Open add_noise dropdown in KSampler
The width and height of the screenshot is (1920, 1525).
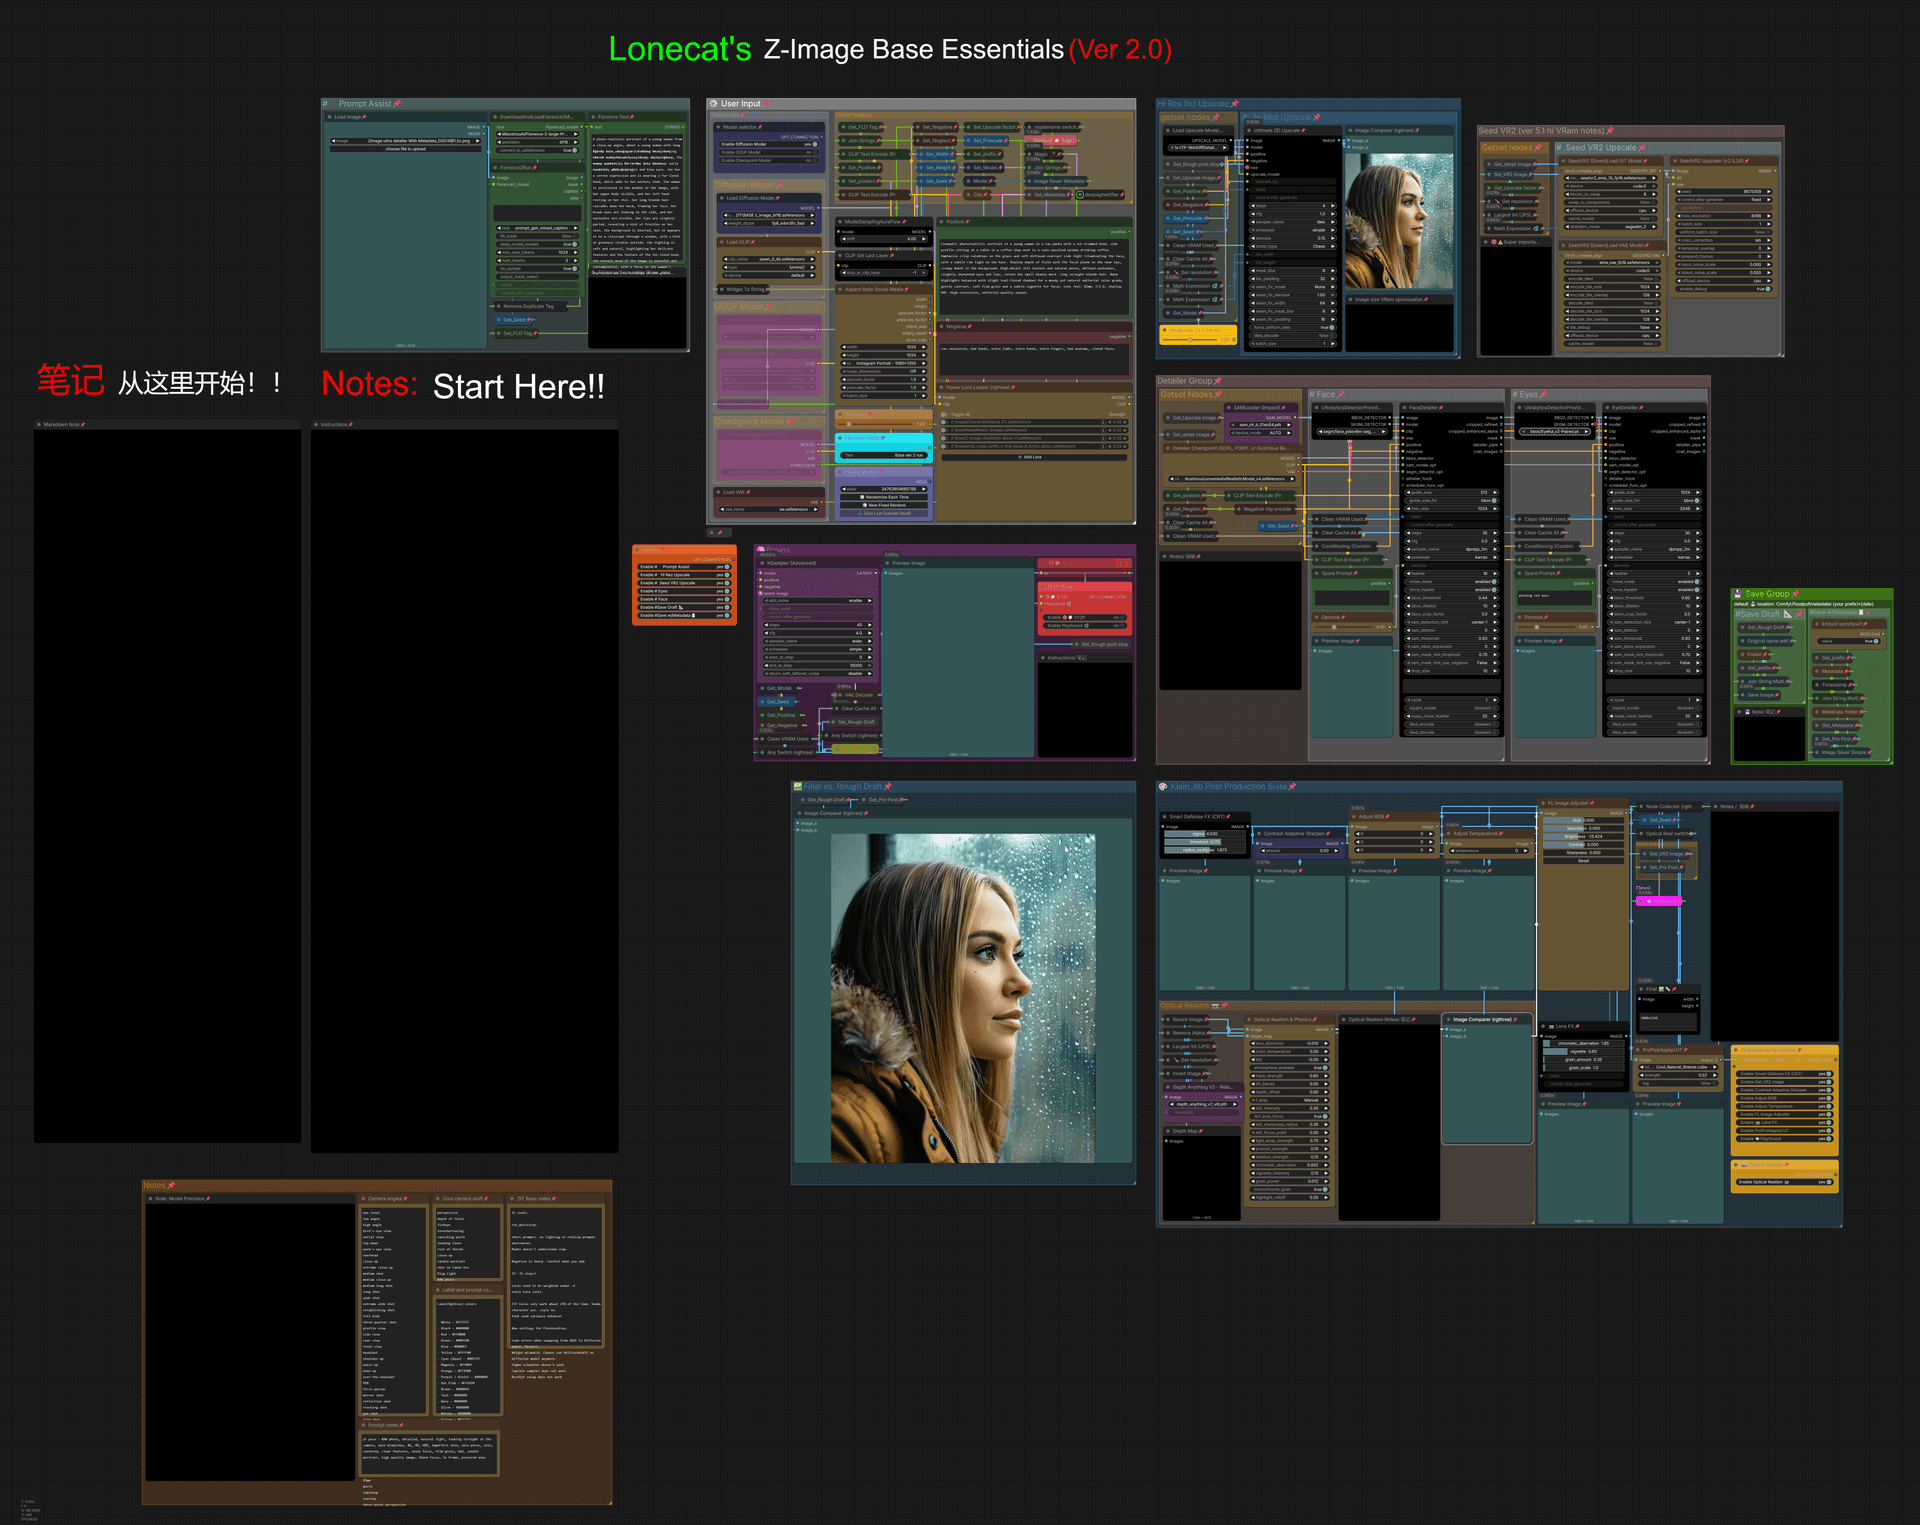click(x=818, y=600)
